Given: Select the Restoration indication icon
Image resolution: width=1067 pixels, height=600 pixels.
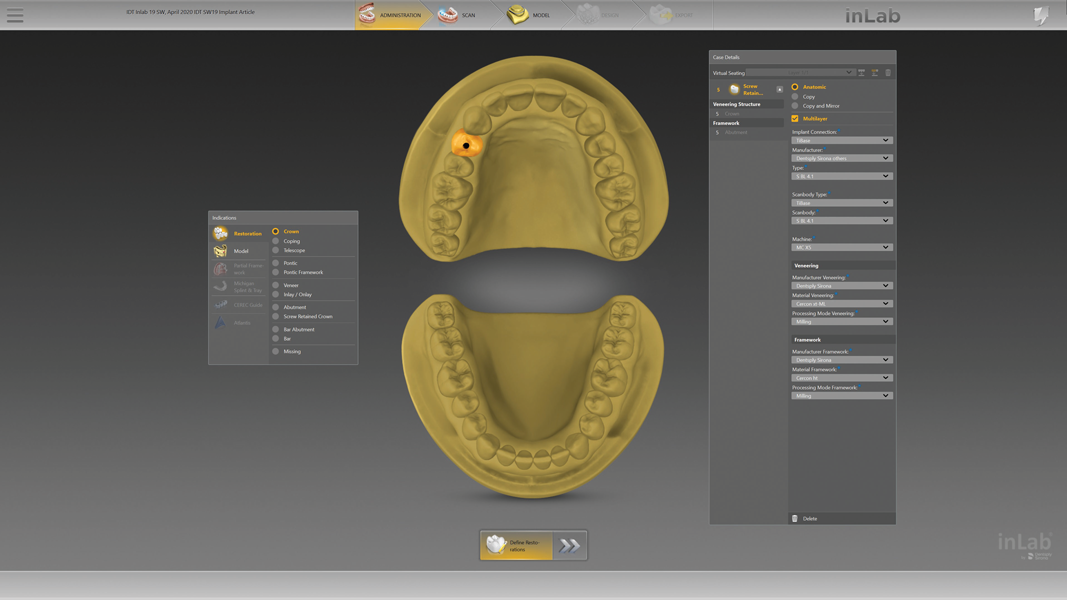Looking at the screenshot, I should click(221, 233).
